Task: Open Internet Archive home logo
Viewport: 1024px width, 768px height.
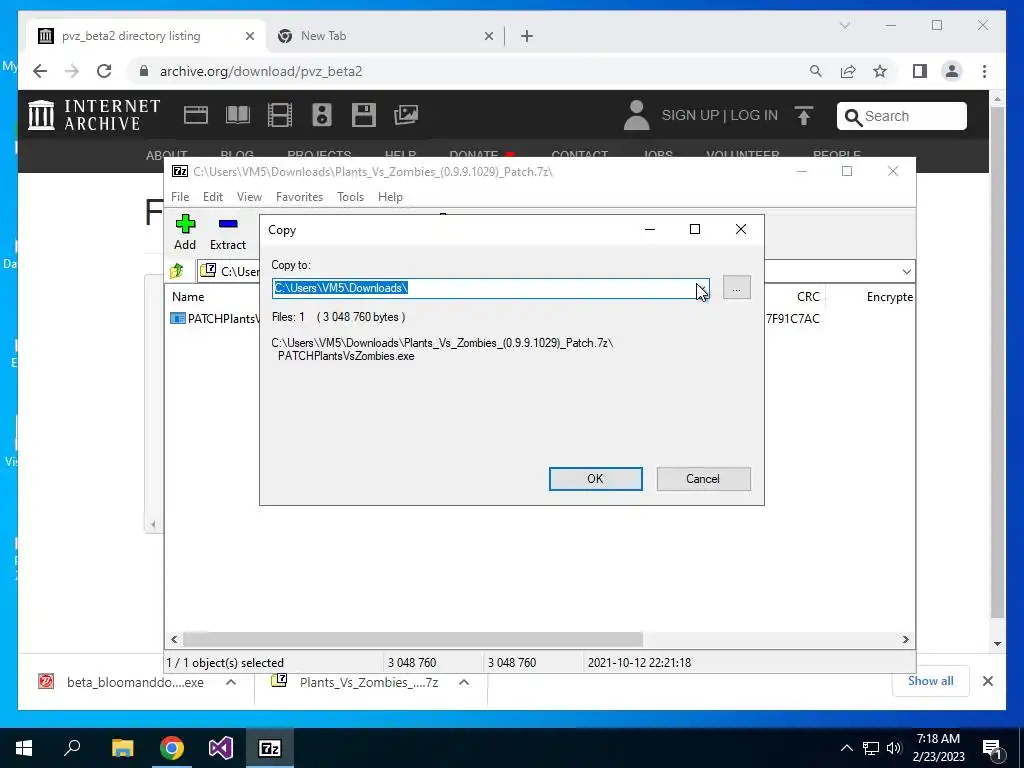Action: click(93, 115)
